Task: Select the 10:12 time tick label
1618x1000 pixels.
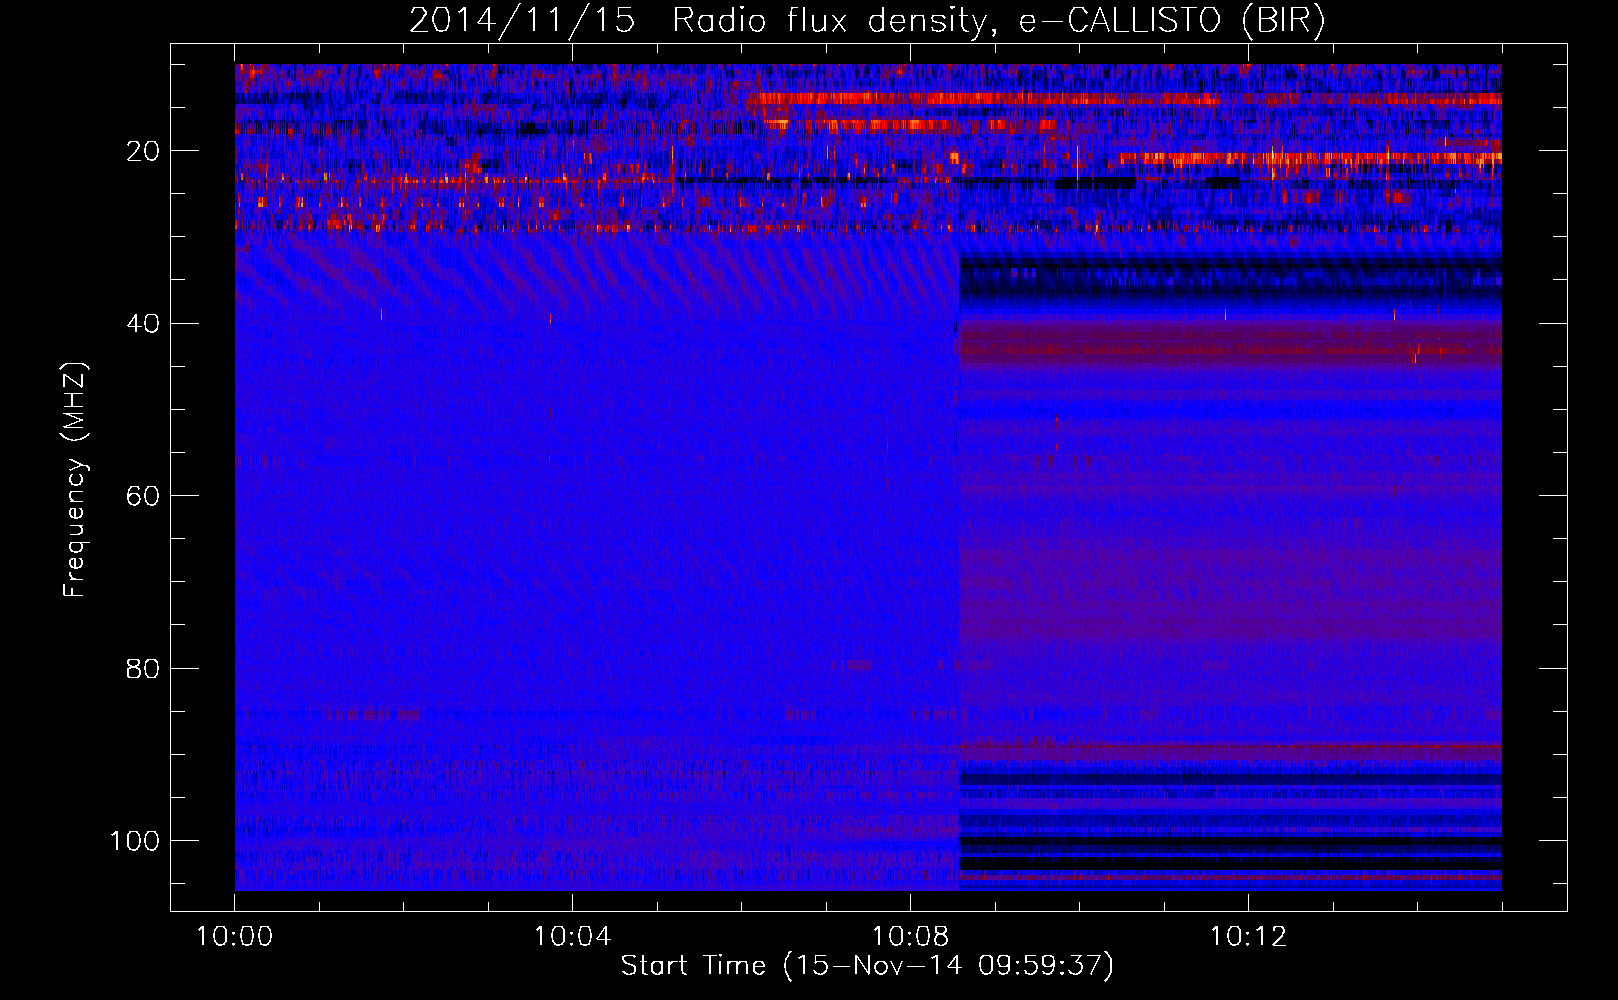Action: [1248, 937]
